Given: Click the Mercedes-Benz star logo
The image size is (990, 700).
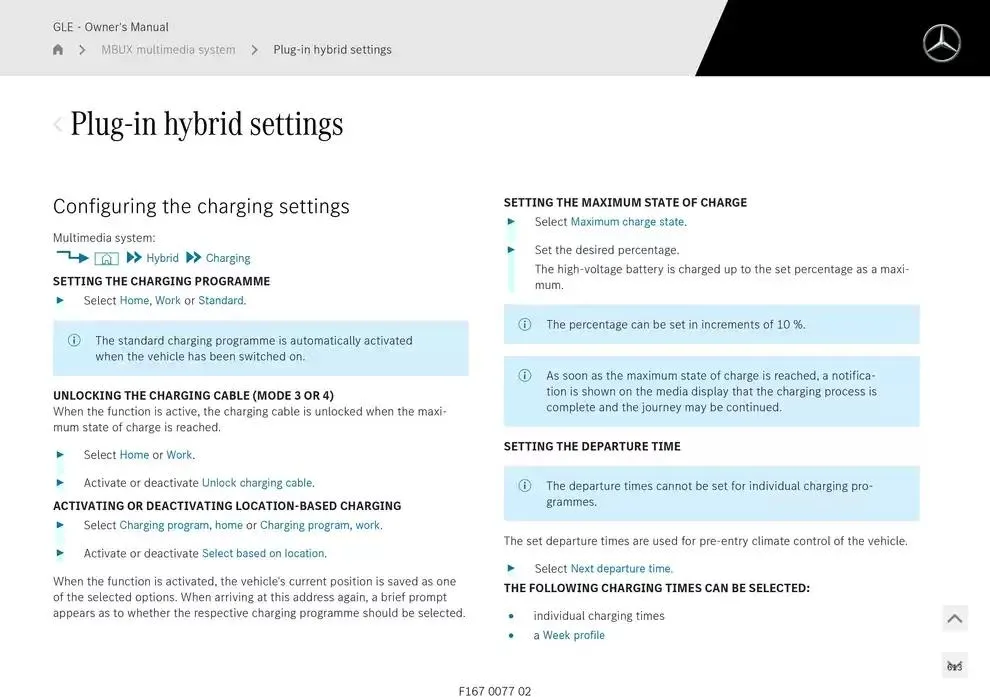Looking at the screenshot, I should (x=941, y=43).
